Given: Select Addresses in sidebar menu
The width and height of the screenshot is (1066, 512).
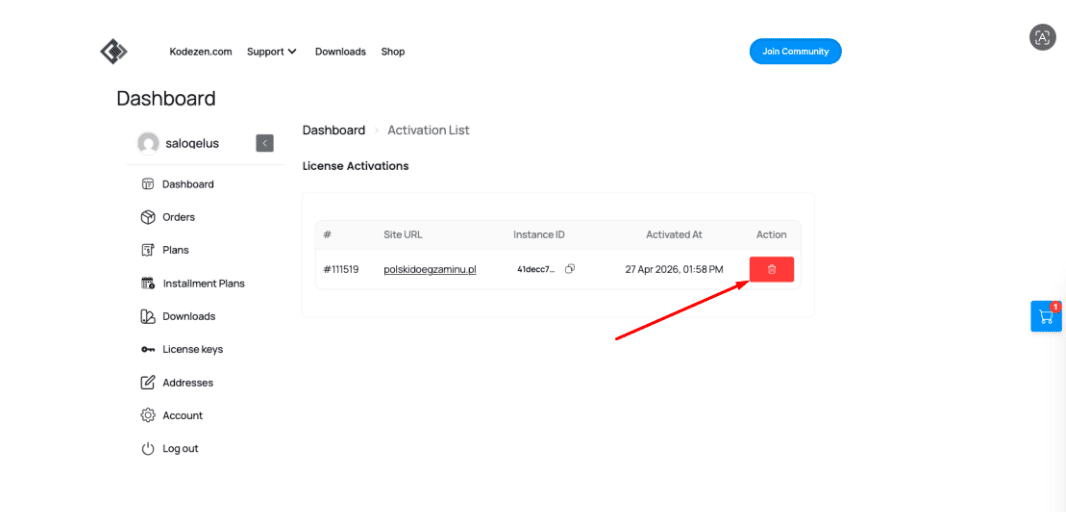Looking at the screenshot, I should [188, 383].
